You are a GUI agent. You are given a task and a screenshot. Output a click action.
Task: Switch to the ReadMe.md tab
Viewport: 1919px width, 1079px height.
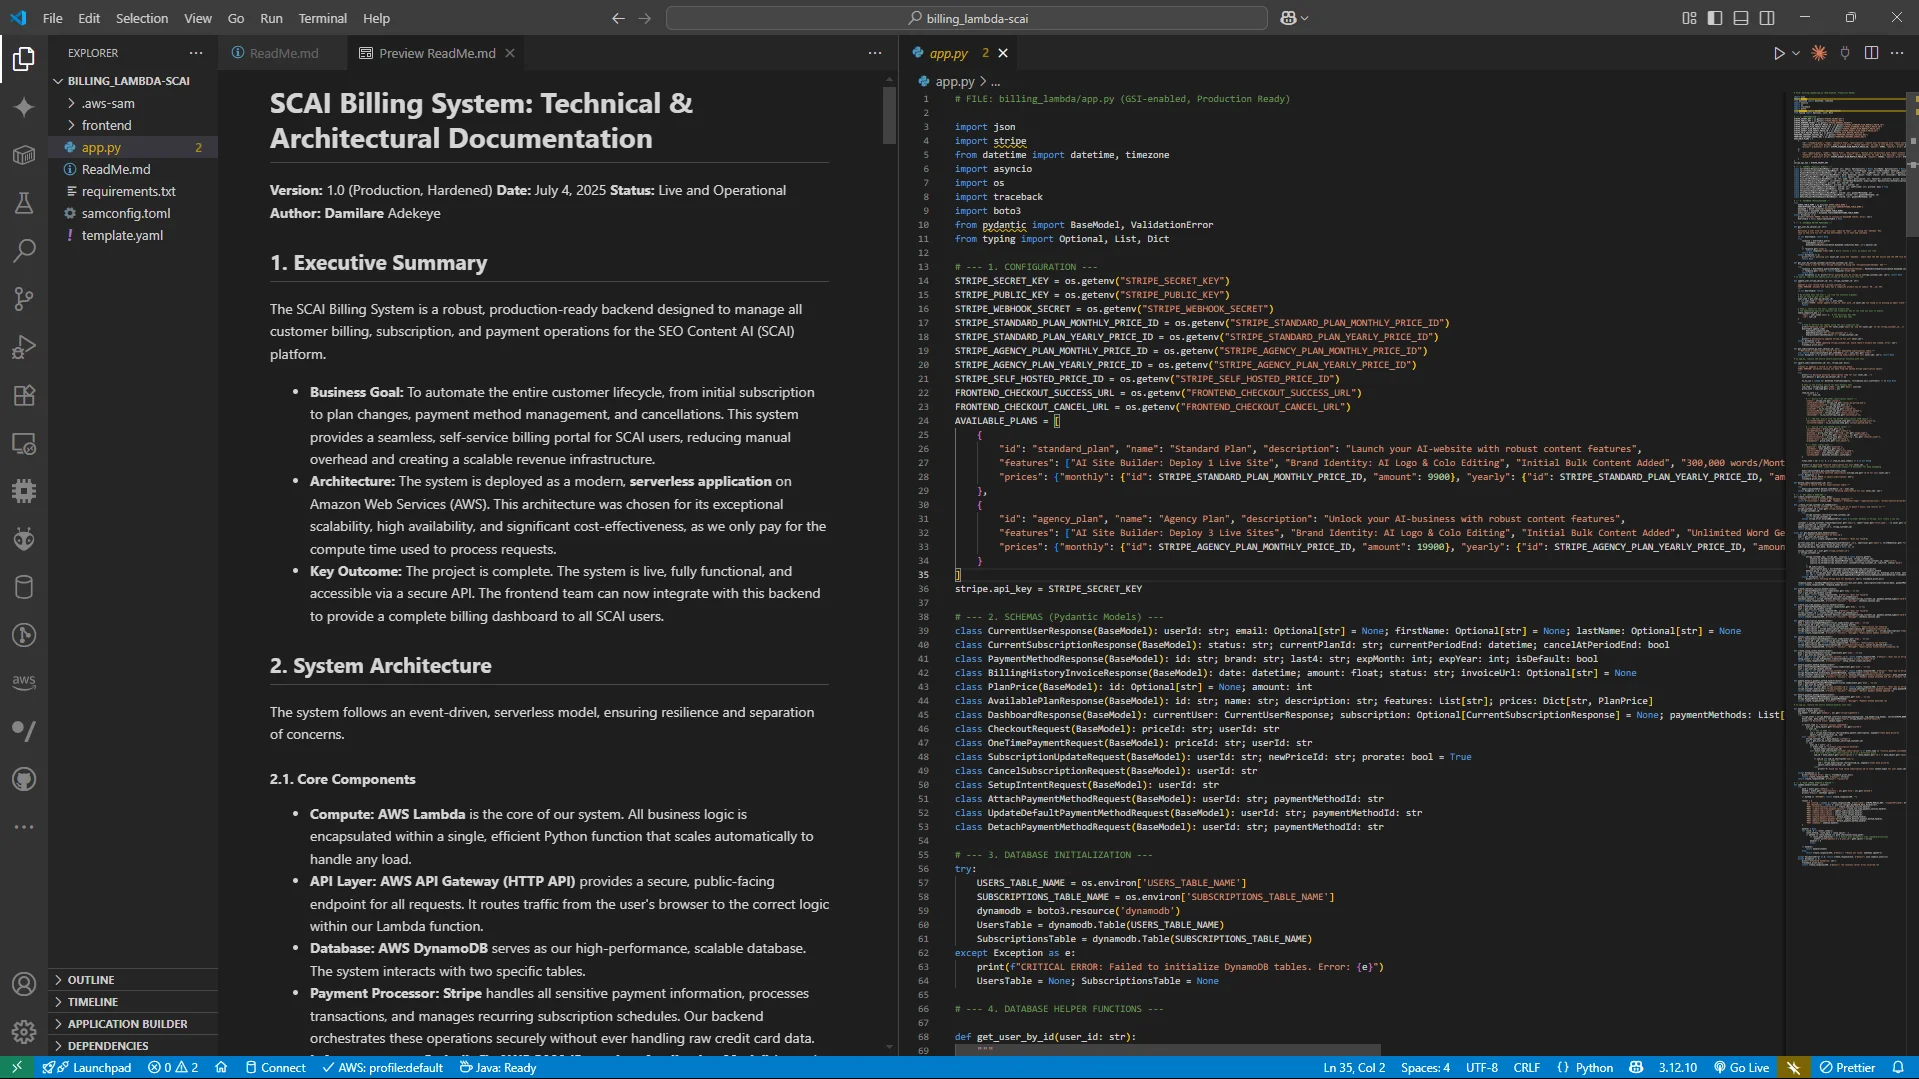pos(283,53)
